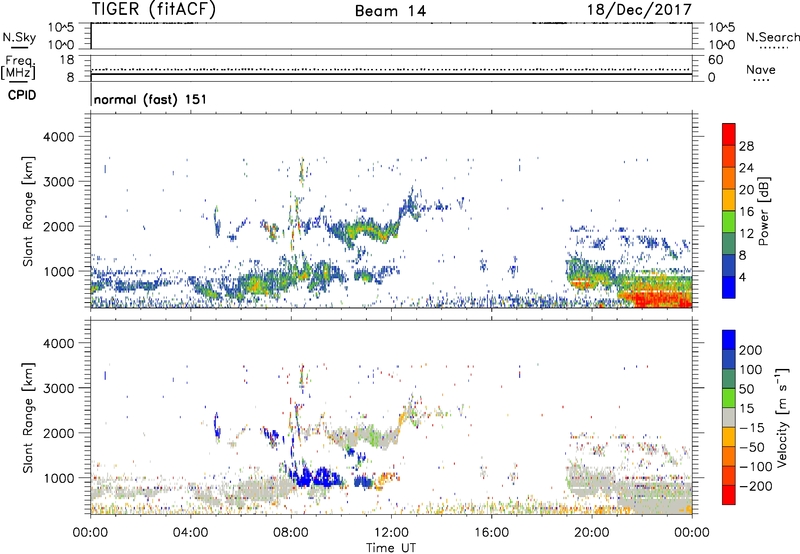
Task: Click the "24" label on the power colorbar
Action: pyautogui.click(x=746, y=168)
